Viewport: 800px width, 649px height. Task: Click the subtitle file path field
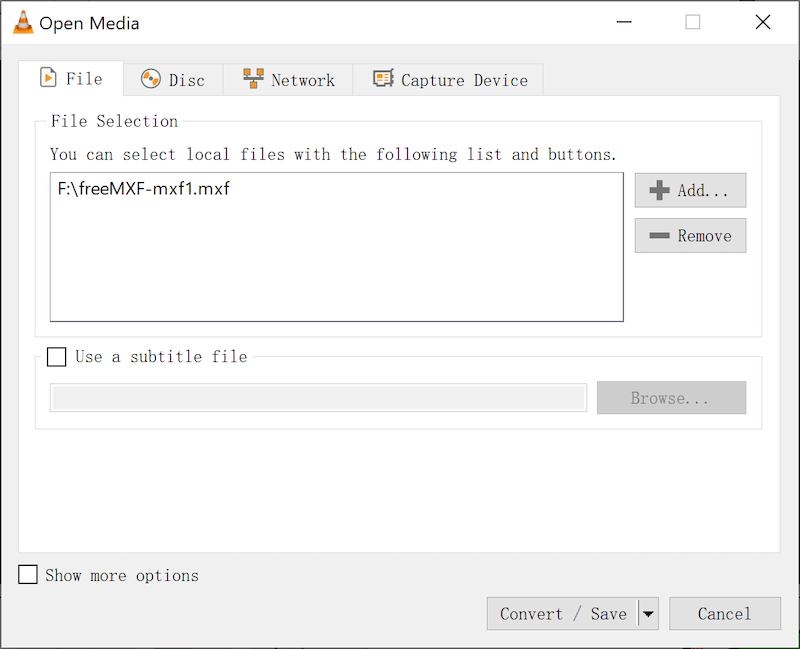(x=318, y=398)
